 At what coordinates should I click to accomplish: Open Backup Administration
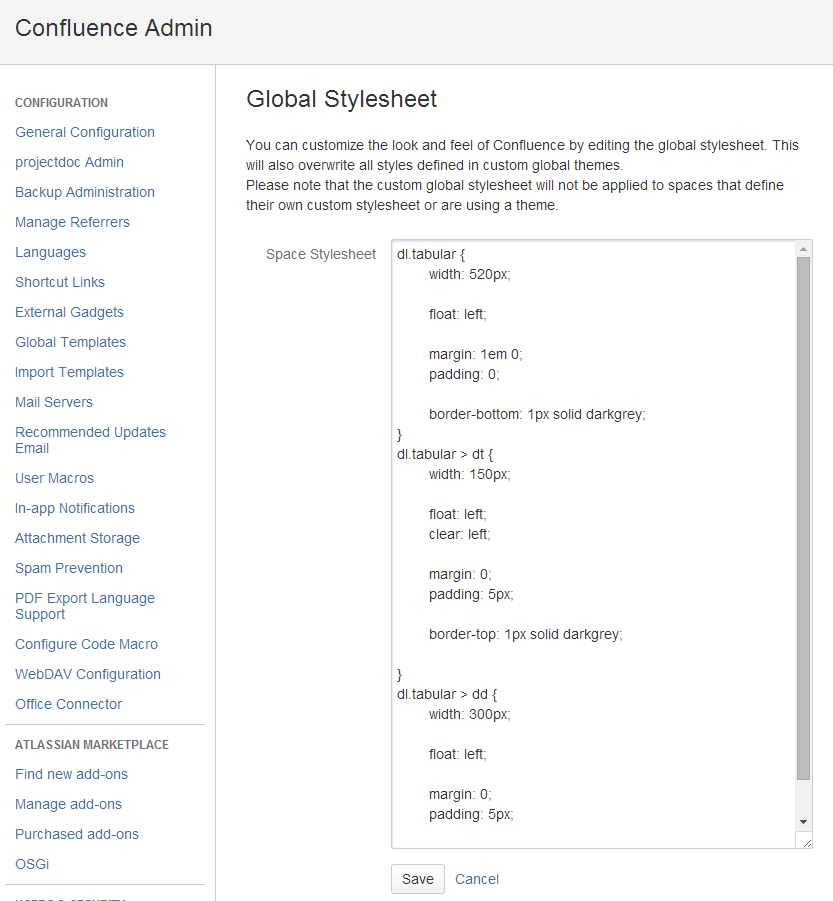85,192
